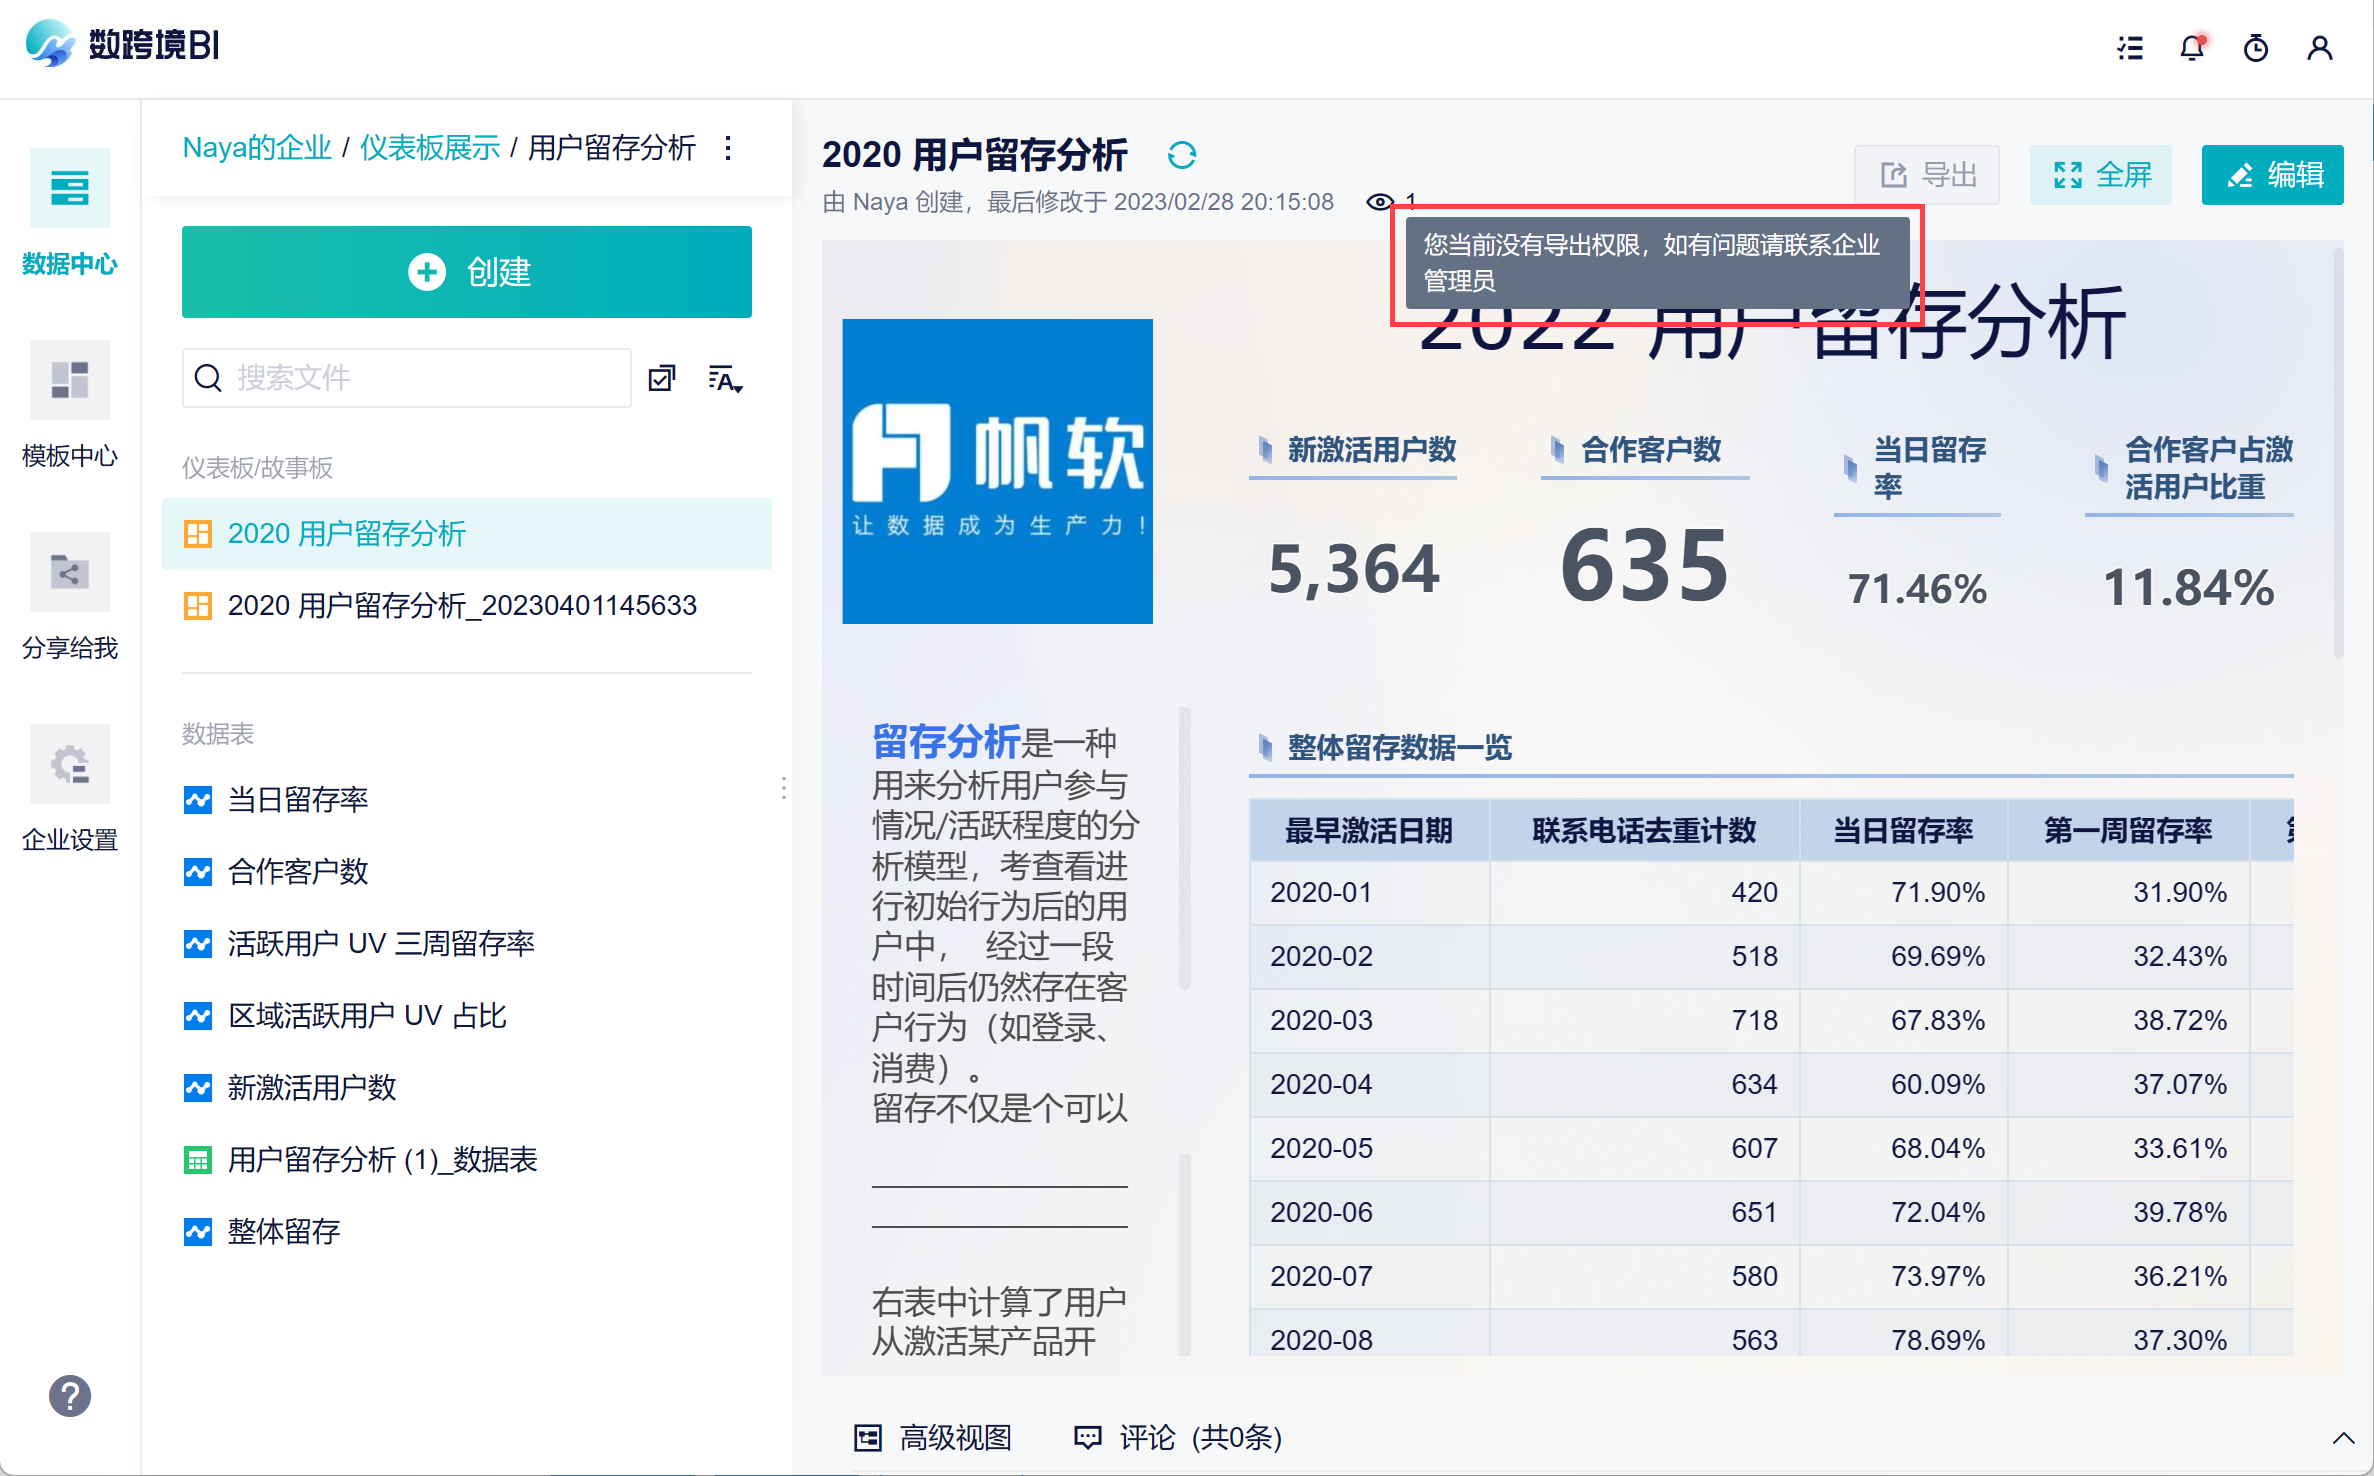The width and height of the screenshot is (2374, 1476).
Task: Click the 仪表板展示 breadcrumb link
Action: click(429, 148)
